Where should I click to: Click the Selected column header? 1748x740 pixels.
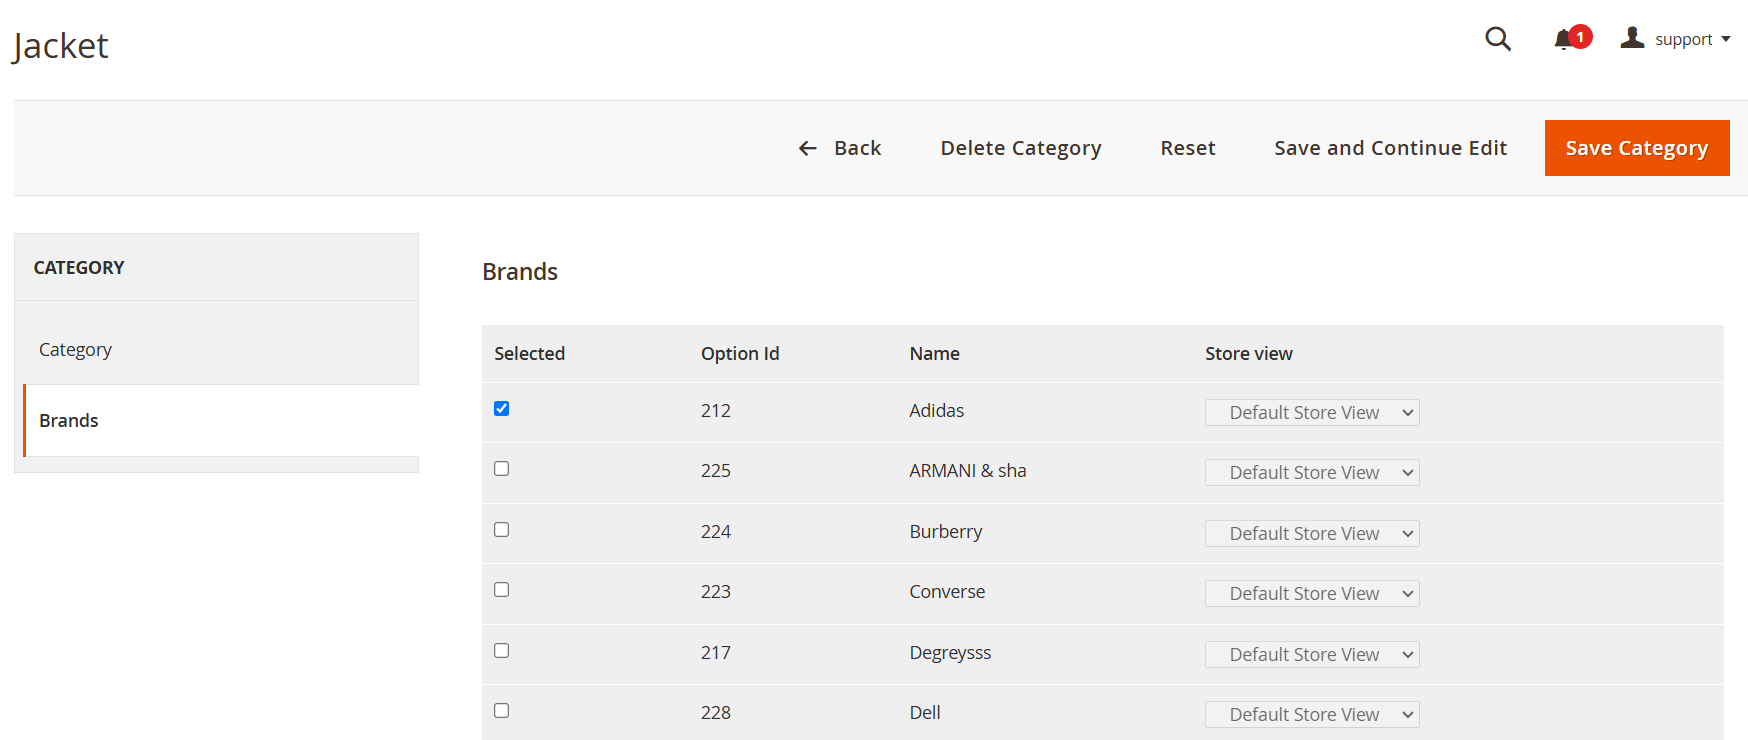(529, 354)
